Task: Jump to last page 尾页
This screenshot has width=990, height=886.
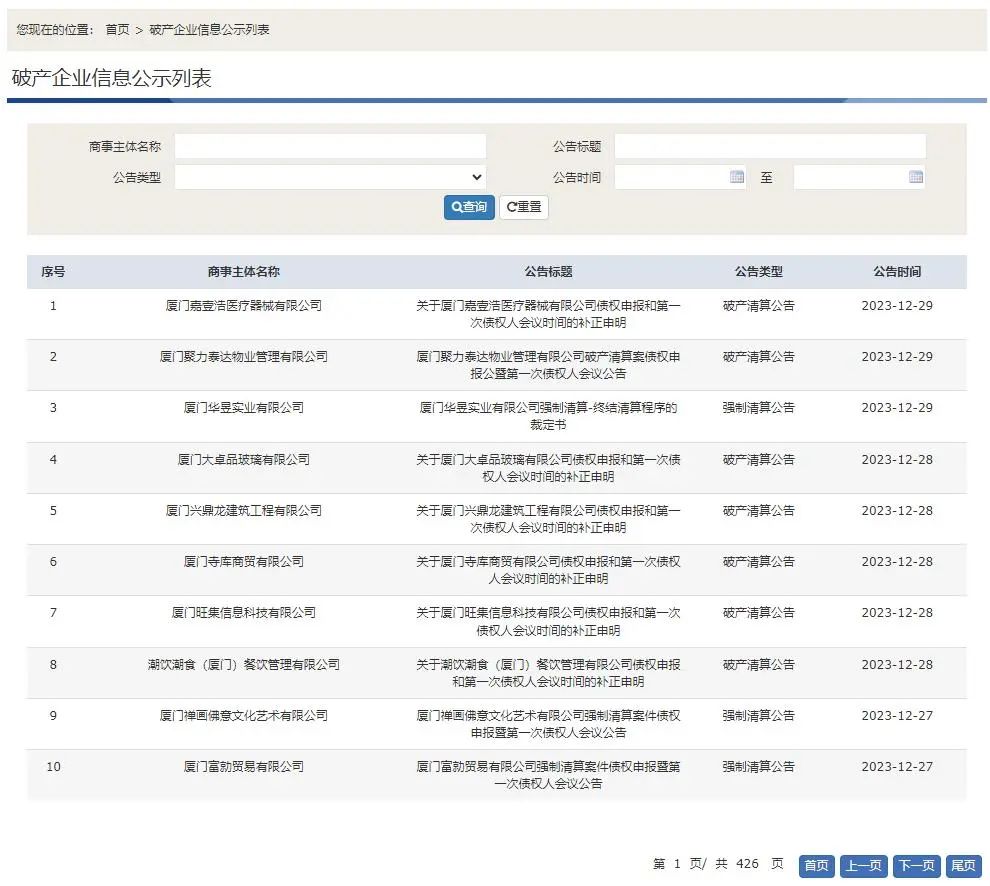Action: click(x=963, y=865)
